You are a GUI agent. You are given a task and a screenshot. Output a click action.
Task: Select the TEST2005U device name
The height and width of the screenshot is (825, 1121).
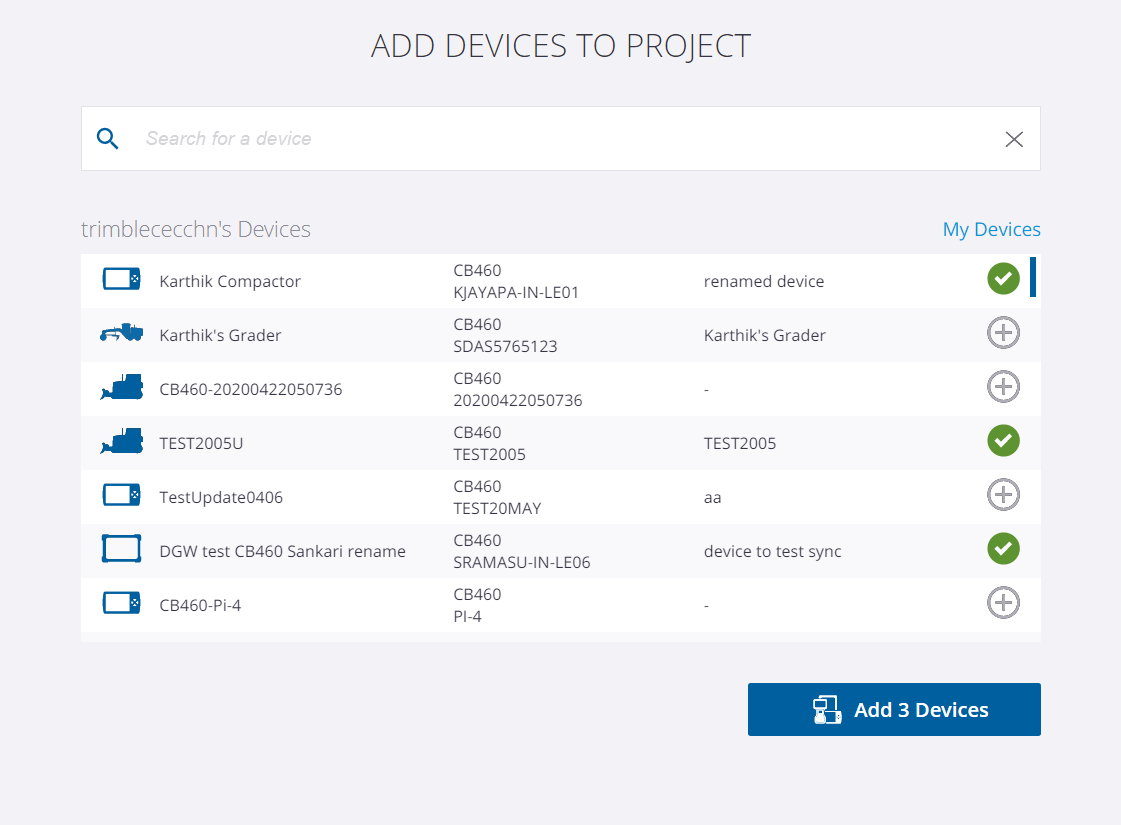(x=201, y=443)
